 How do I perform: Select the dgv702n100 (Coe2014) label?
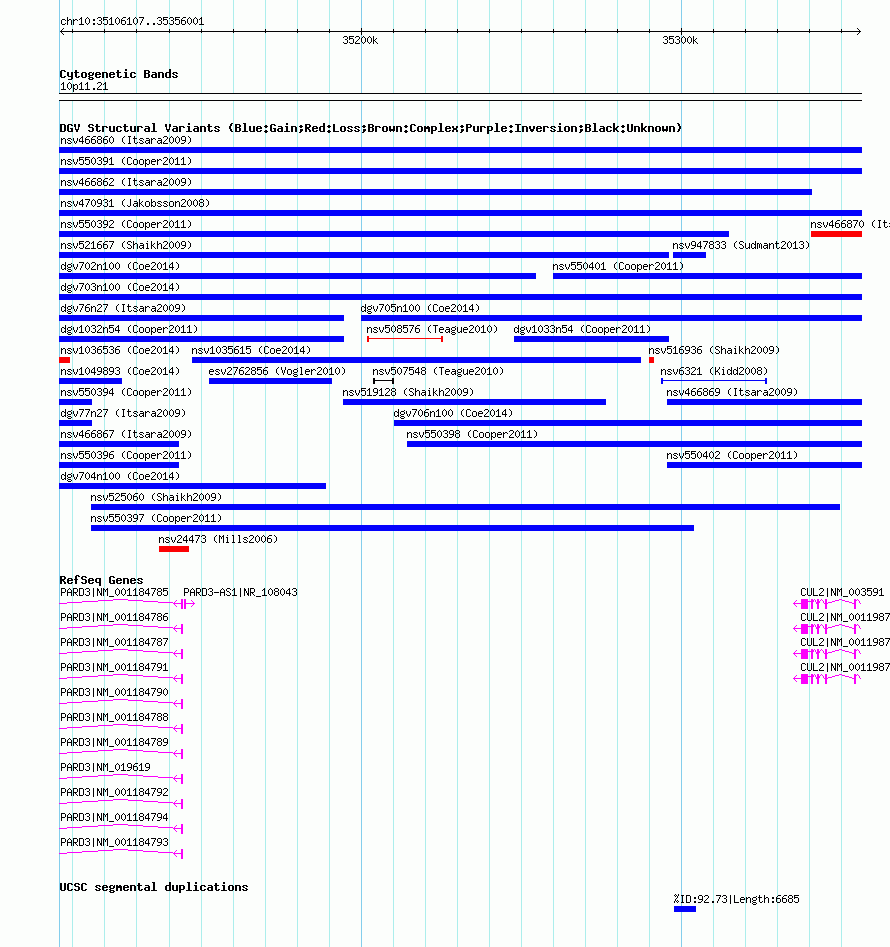pyautogui.click(x=120, y=266)
